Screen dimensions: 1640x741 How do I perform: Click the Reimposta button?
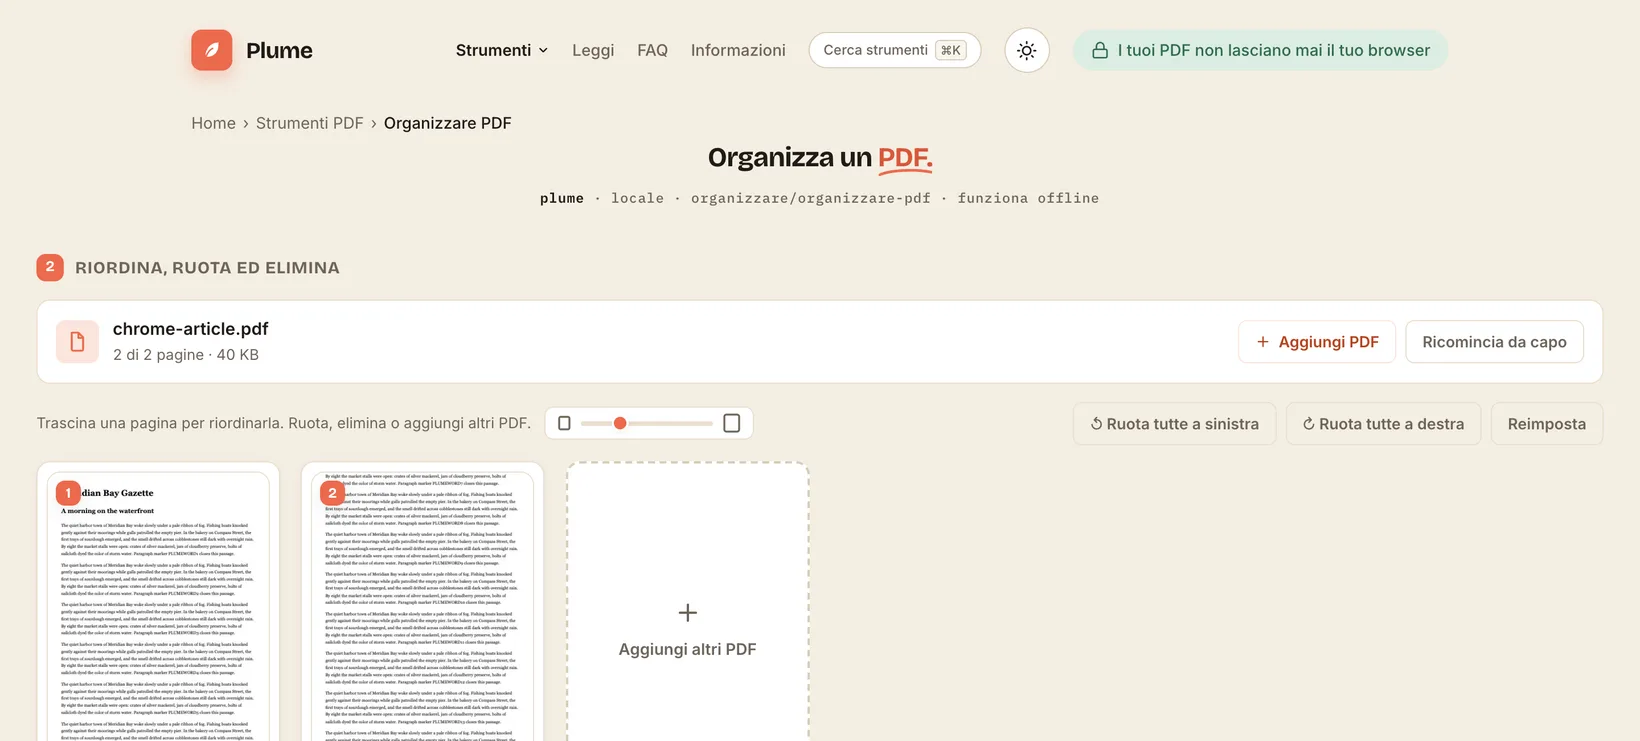(x=1546, y=424)
